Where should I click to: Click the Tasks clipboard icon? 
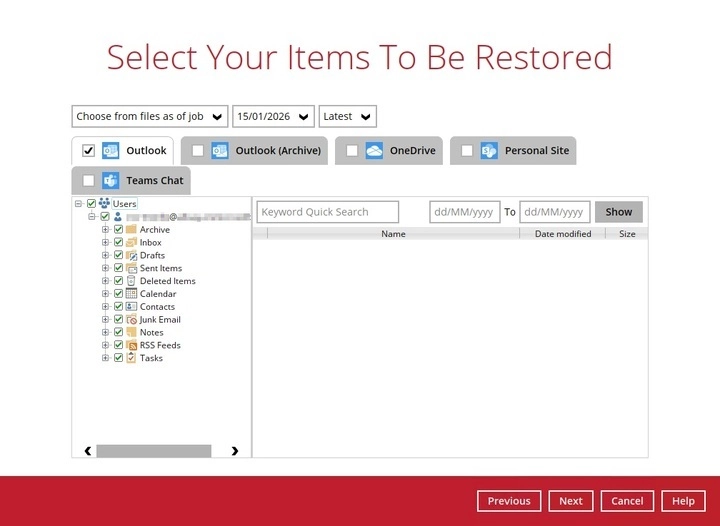pyautogui.click(x=131, y=358)
